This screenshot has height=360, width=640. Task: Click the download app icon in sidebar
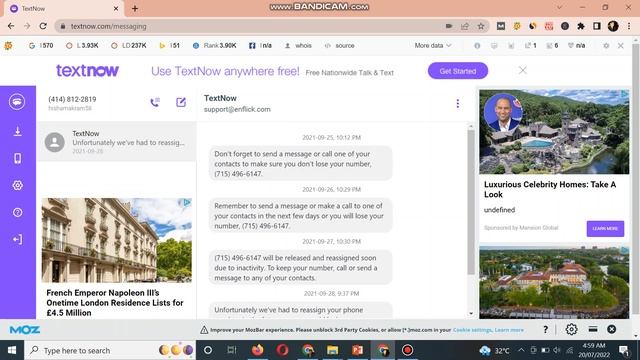[x=17, y=131]
